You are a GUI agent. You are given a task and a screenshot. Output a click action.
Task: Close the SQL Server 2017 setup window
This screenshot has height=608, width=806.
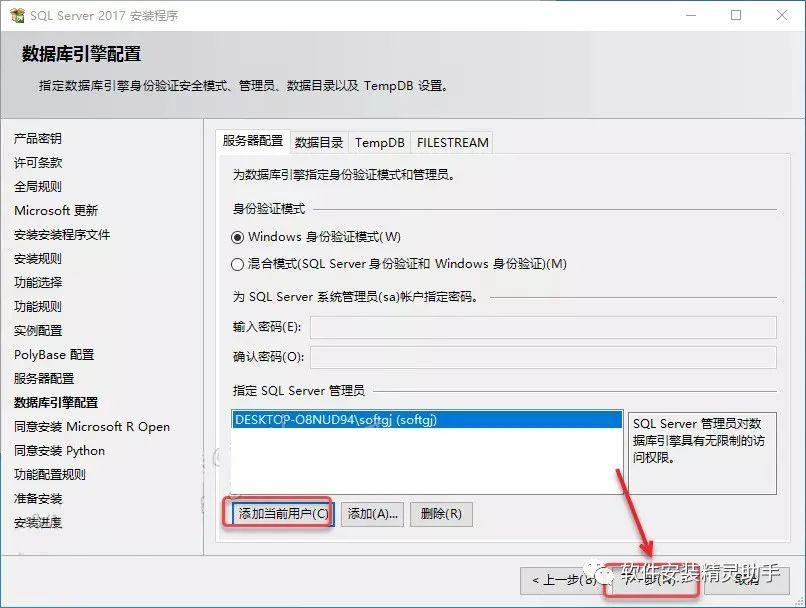point(782,15)
